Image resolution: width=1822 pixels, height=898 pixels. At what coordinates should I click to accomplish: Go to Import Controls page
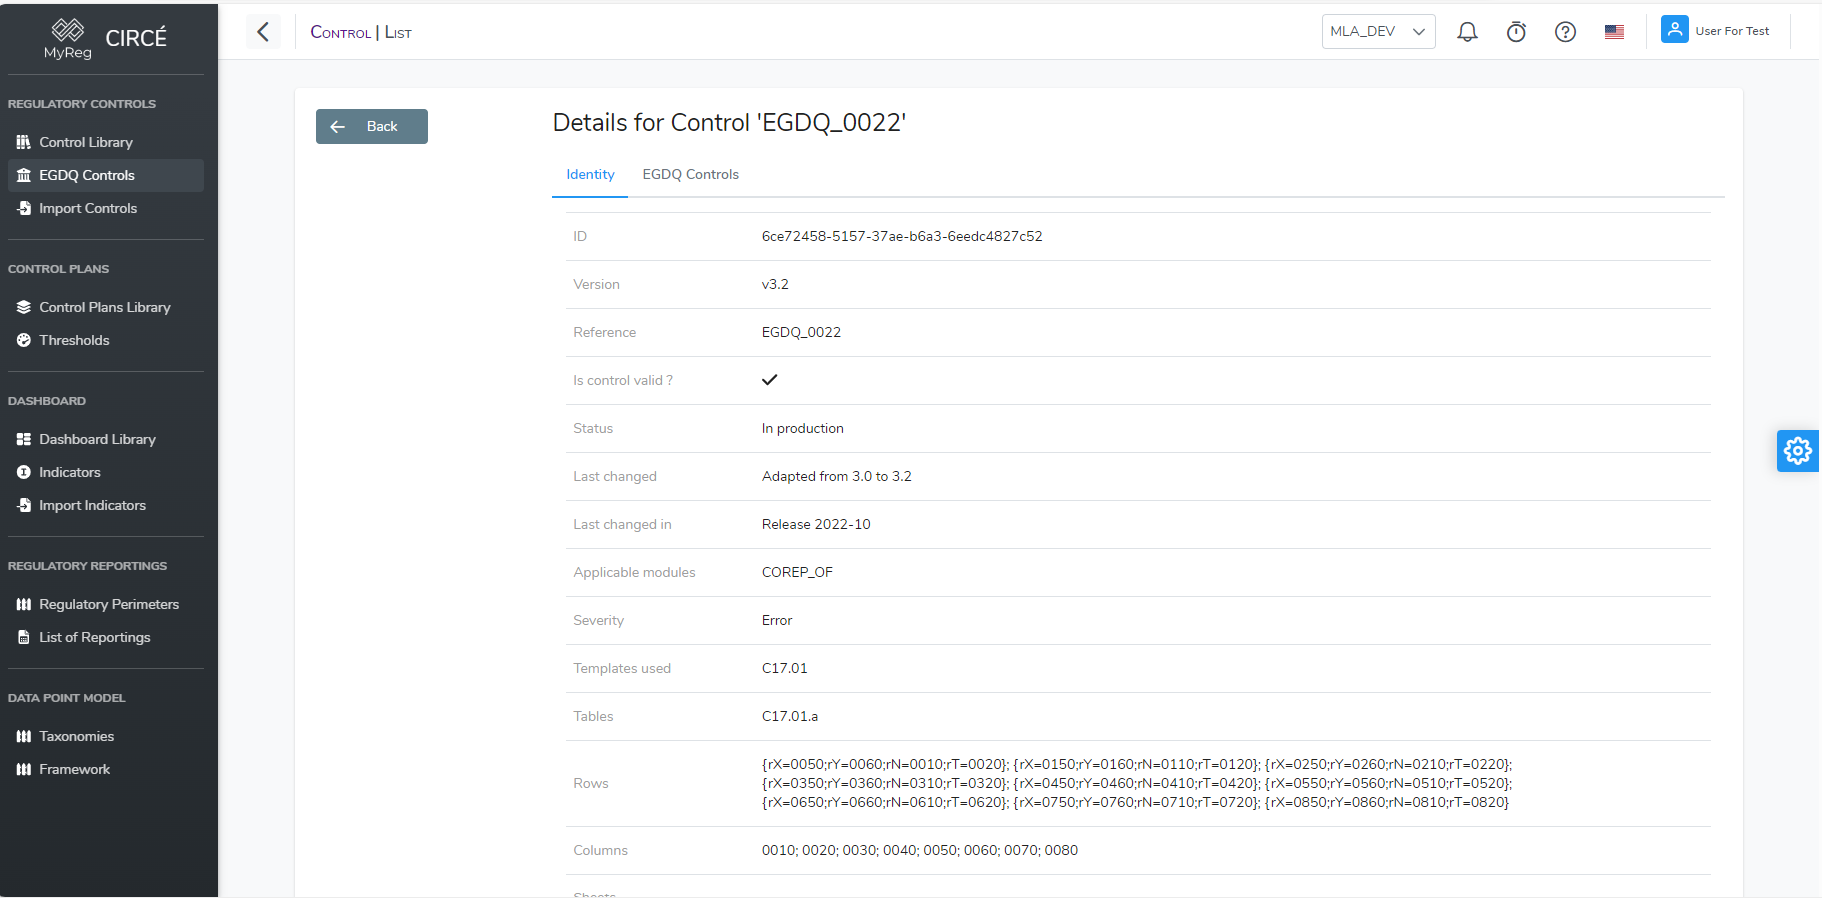(x=88, y=209)
